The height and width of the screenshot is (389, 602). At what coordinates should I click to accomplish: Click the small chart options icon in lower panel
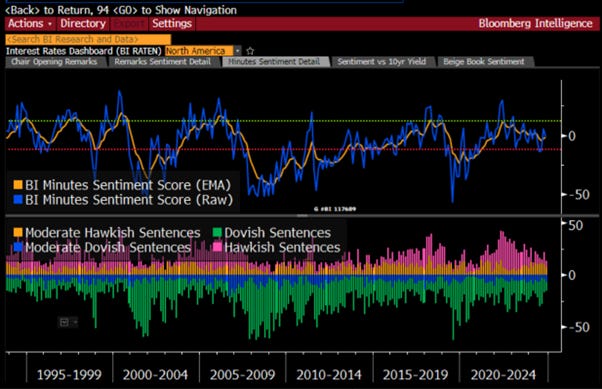64,322
